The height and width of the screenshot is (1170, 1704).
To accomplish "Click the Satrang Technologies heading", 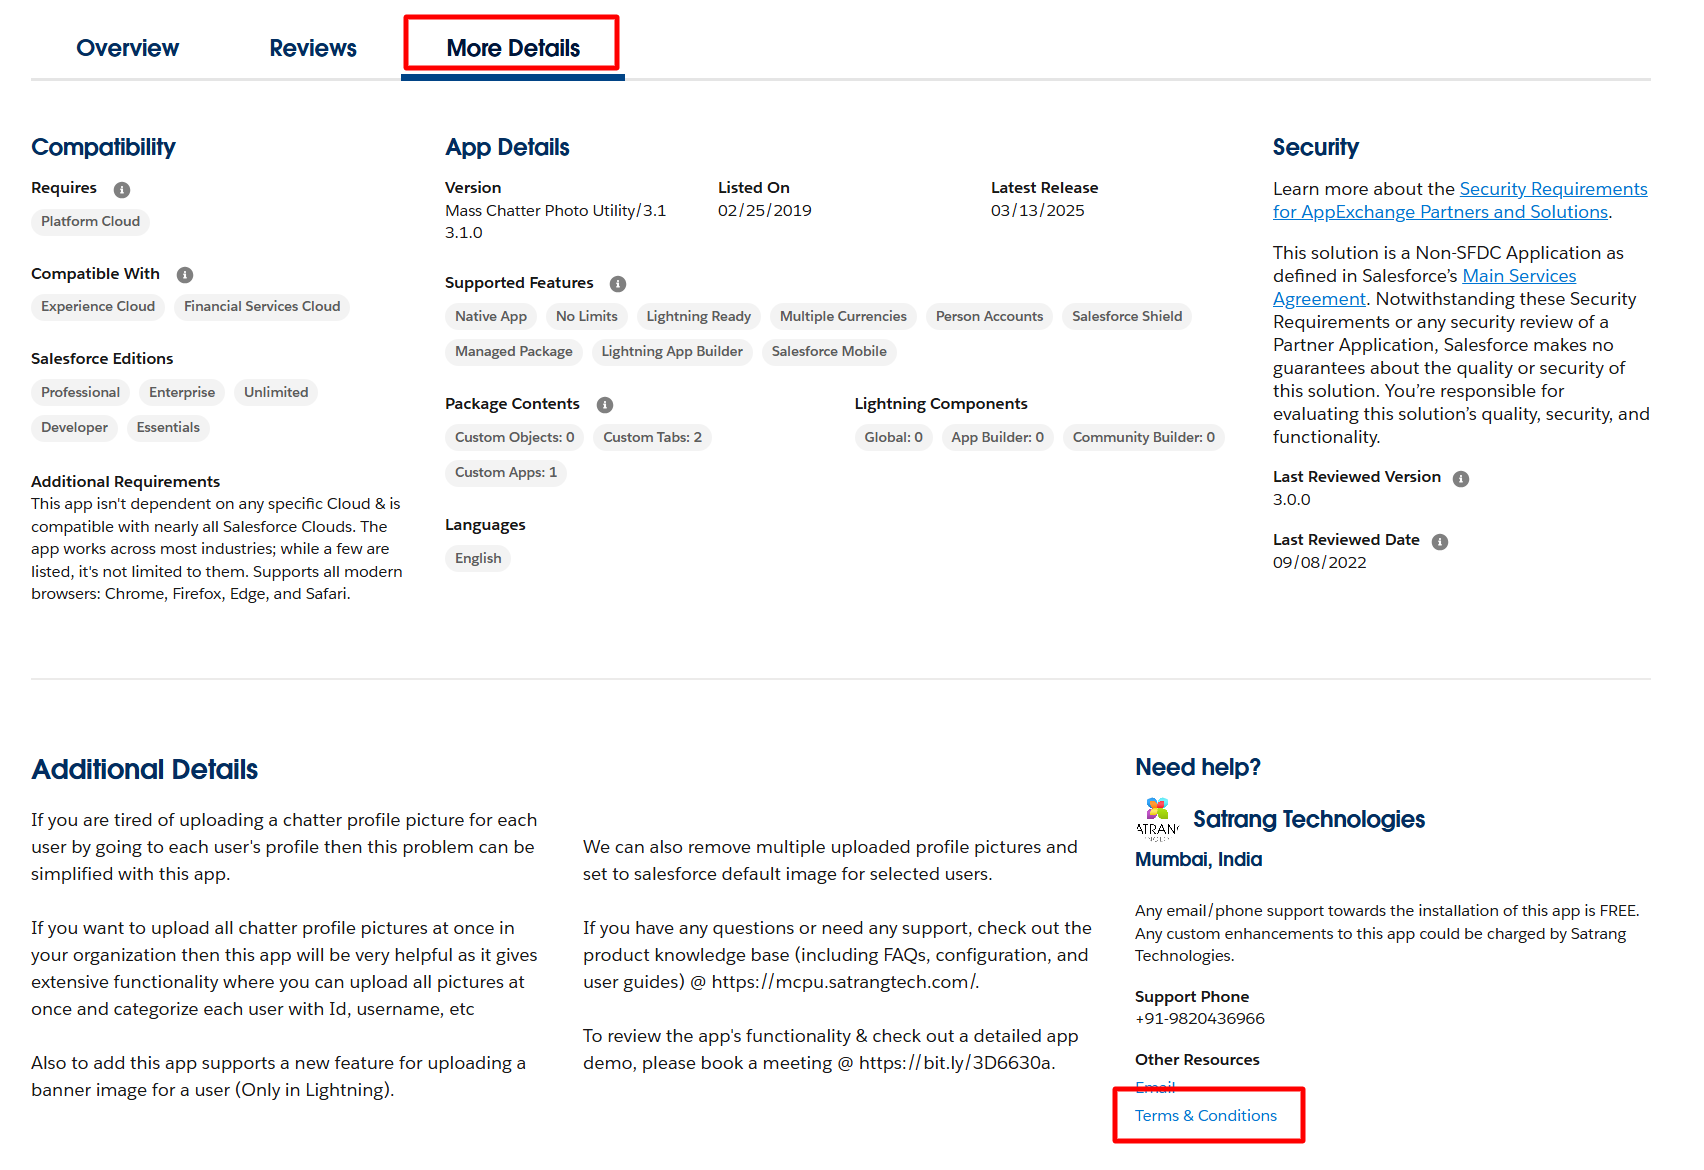I will (x=1309, y=819).
